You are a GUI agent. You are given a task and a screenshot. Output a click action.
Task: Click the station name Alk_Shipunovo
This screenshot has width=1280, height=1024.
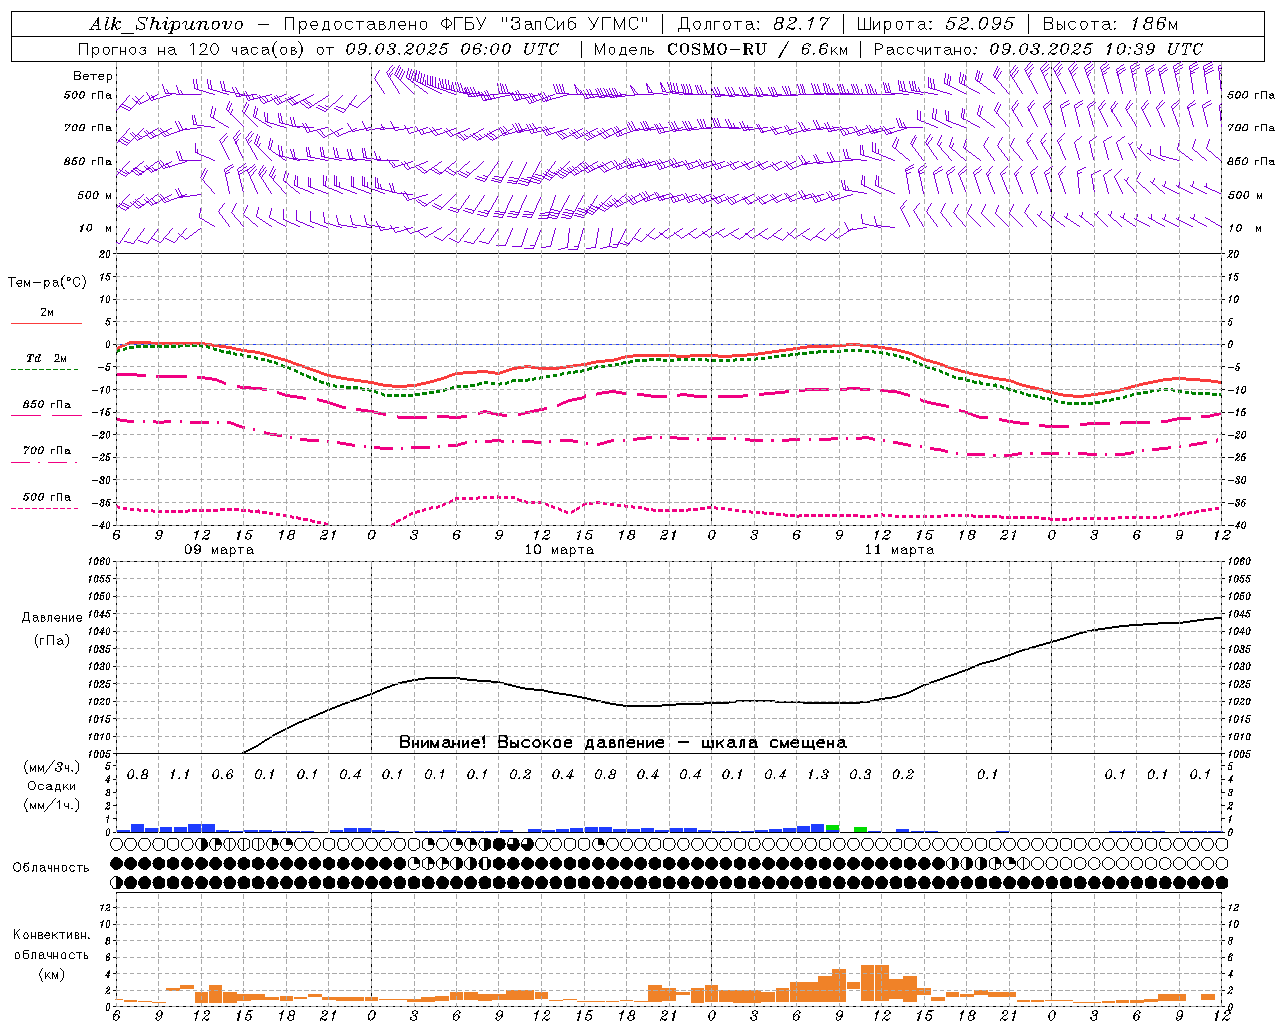tap(166, 24)
